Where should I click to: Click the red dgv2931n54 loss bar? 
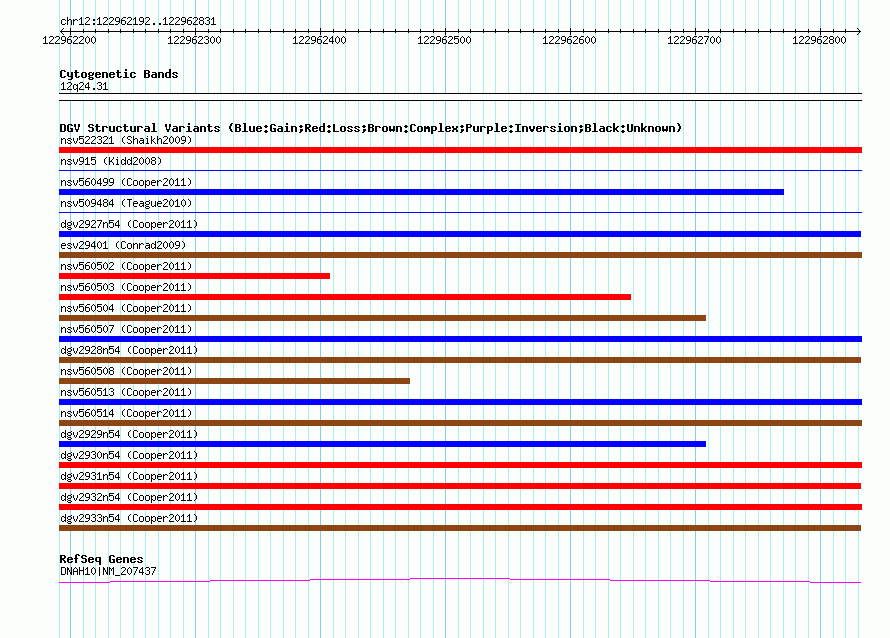coord(460,486)
